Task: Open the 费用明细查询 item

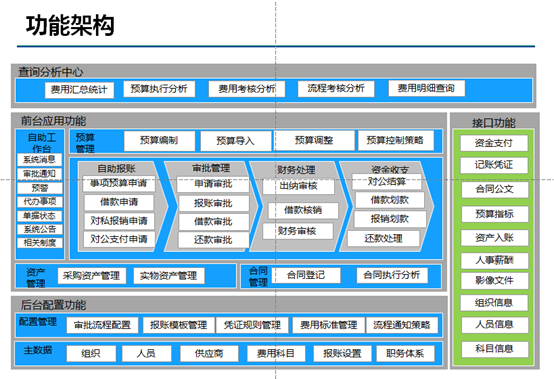Action: click(426, 88)
